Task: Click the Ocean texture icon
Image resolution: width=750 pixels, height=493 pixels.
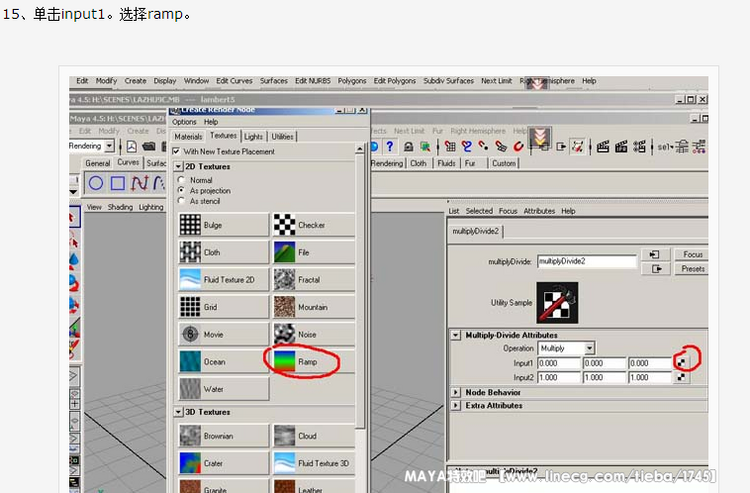Action: tap(190, 361)
